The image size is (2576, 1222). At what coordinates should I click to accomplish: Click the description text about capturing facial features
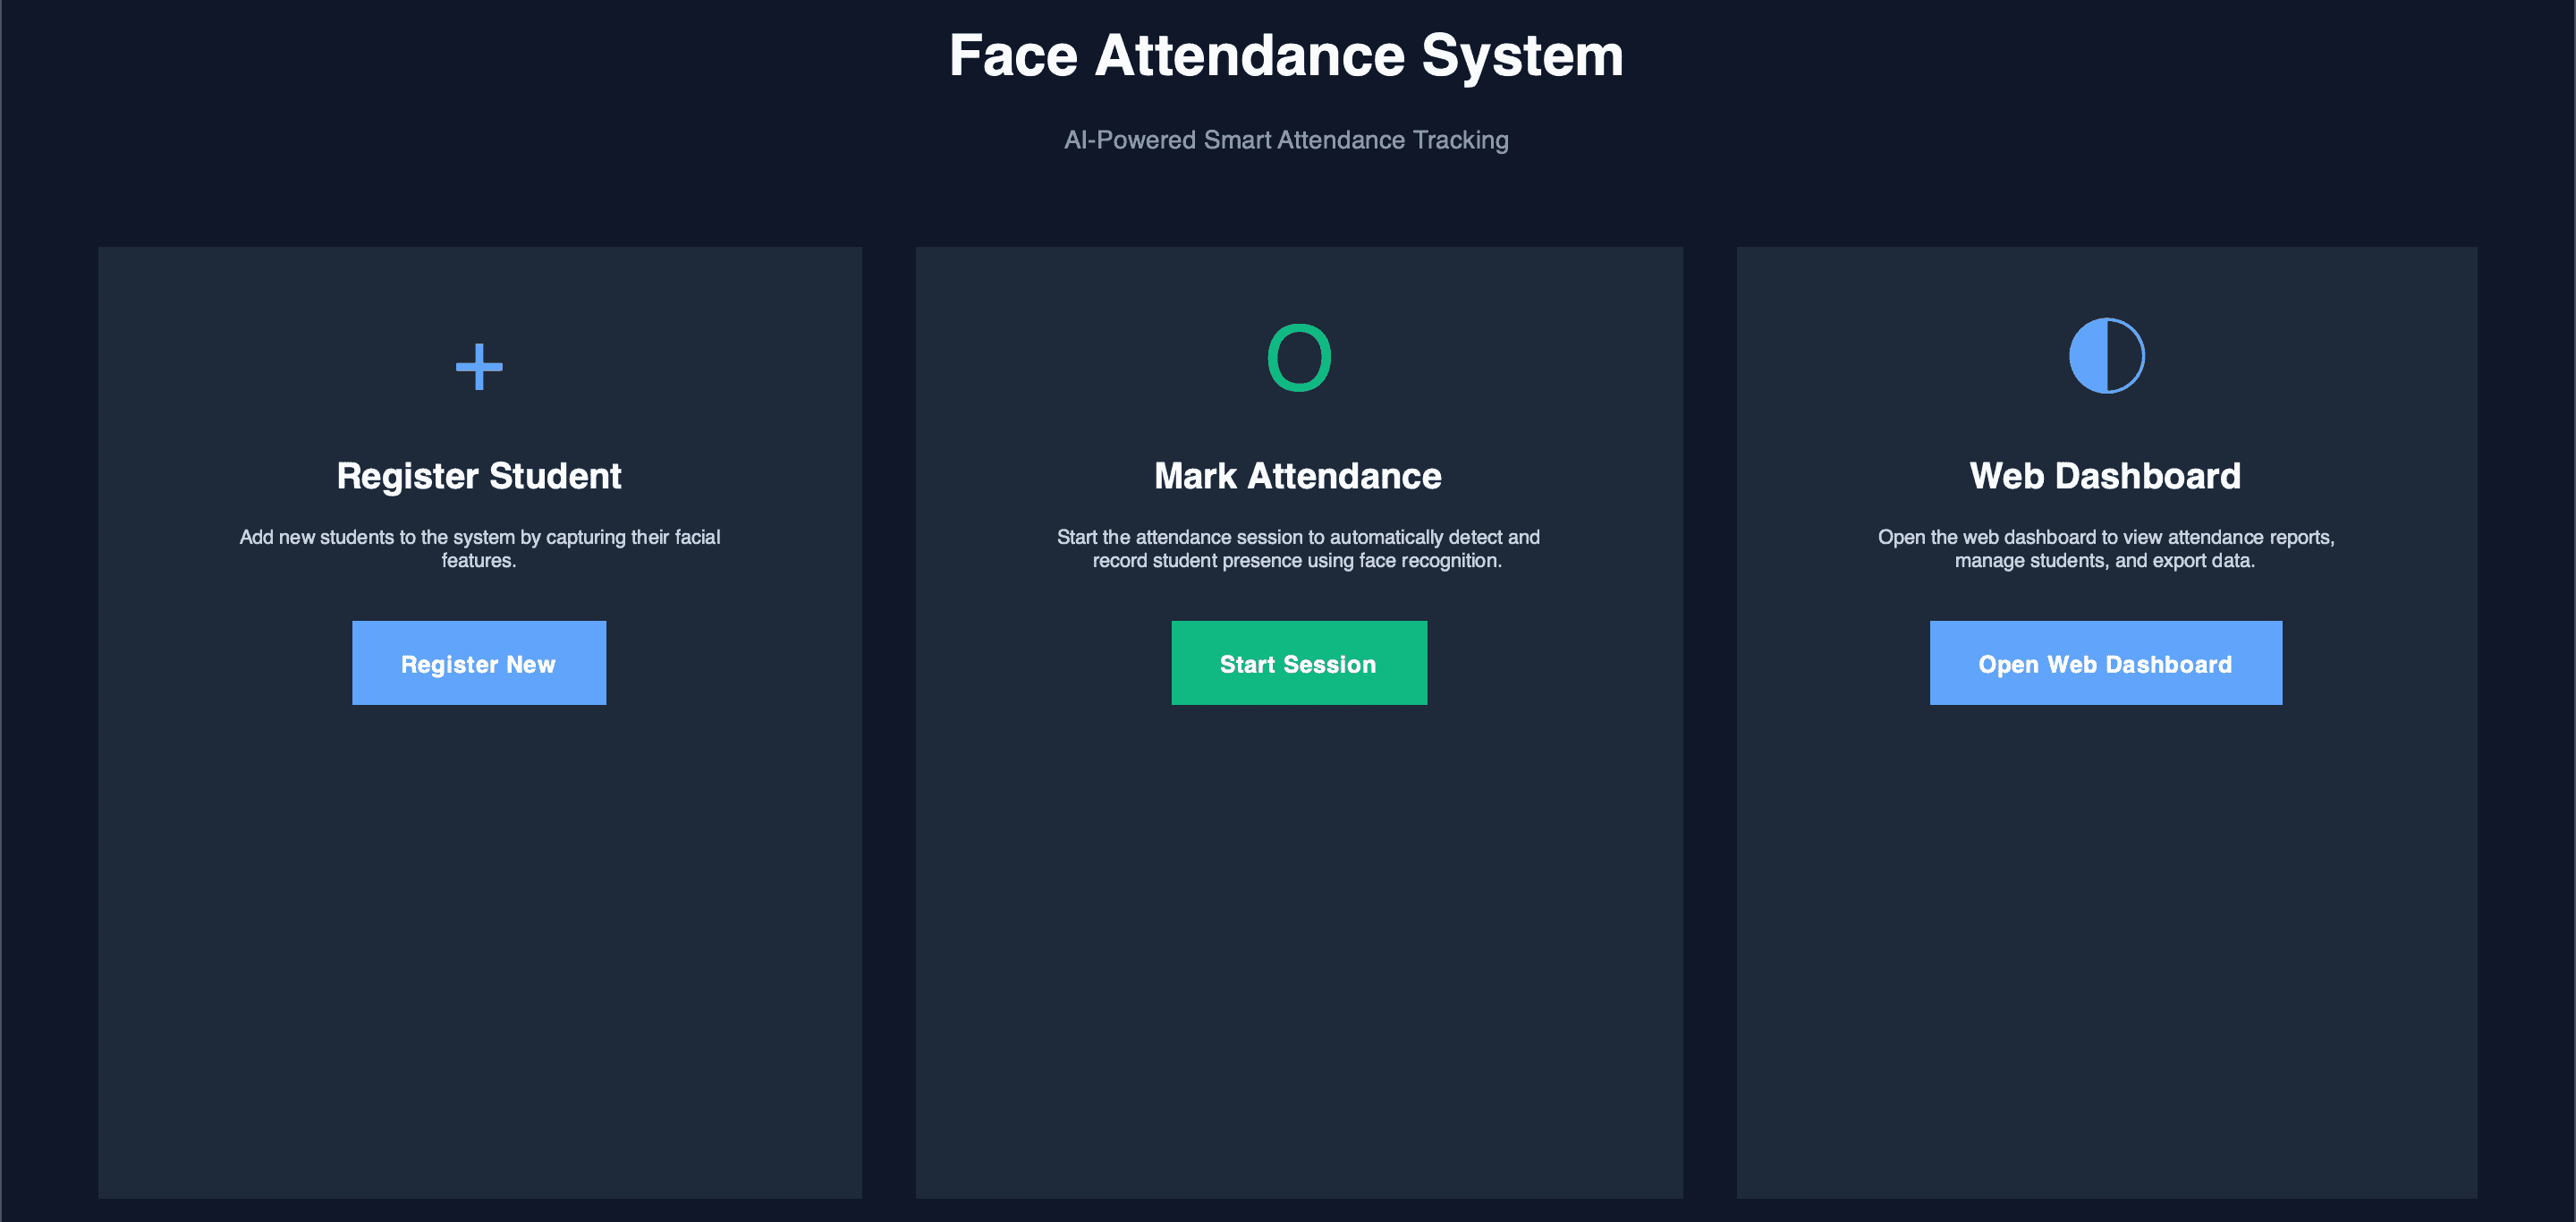478,548
